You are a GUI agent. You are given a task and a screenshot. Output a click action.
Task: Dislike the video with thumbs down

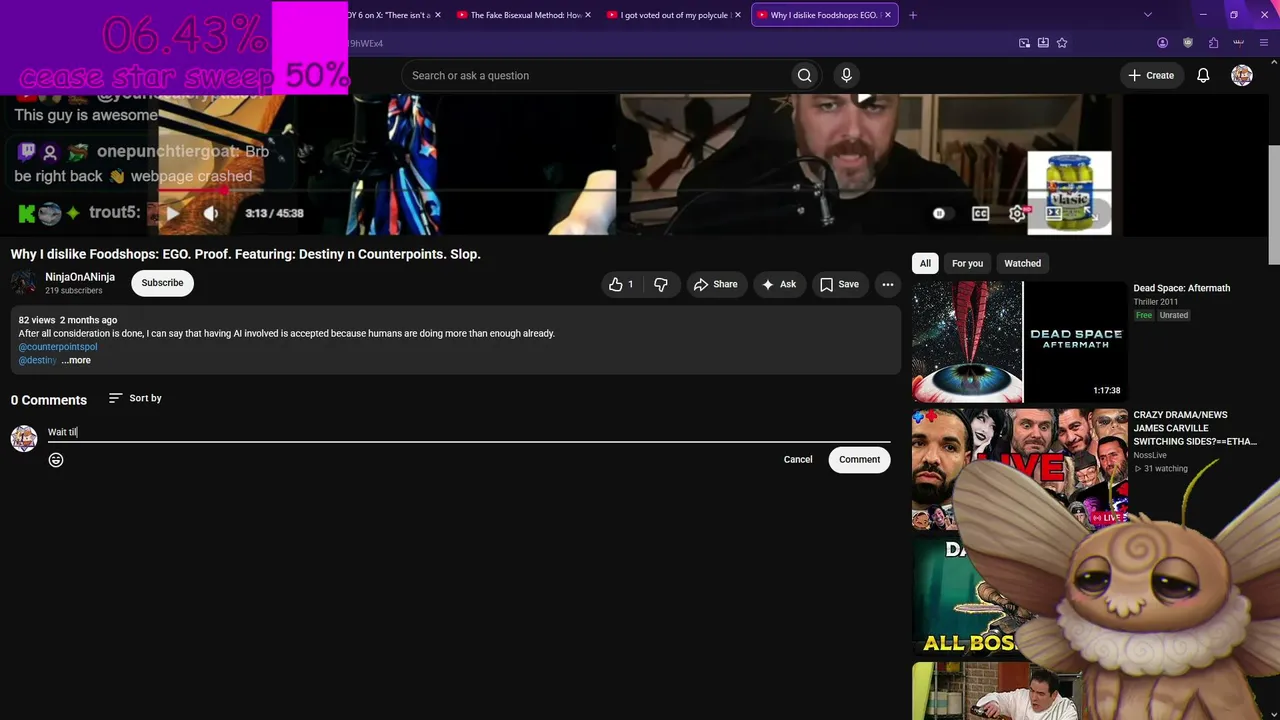(661, 284)
